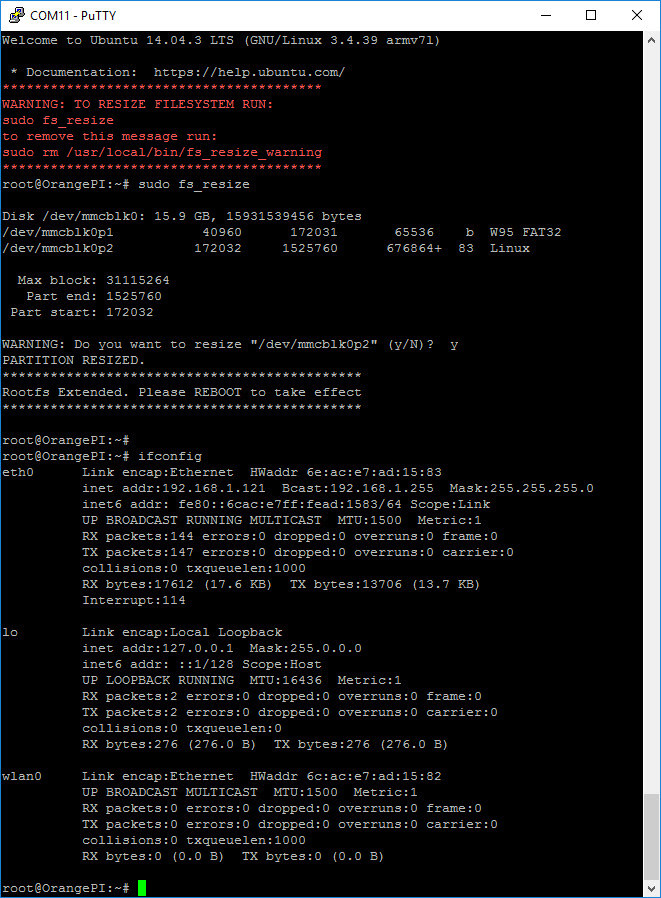Click the eth0 interface name

click(18, 472)
